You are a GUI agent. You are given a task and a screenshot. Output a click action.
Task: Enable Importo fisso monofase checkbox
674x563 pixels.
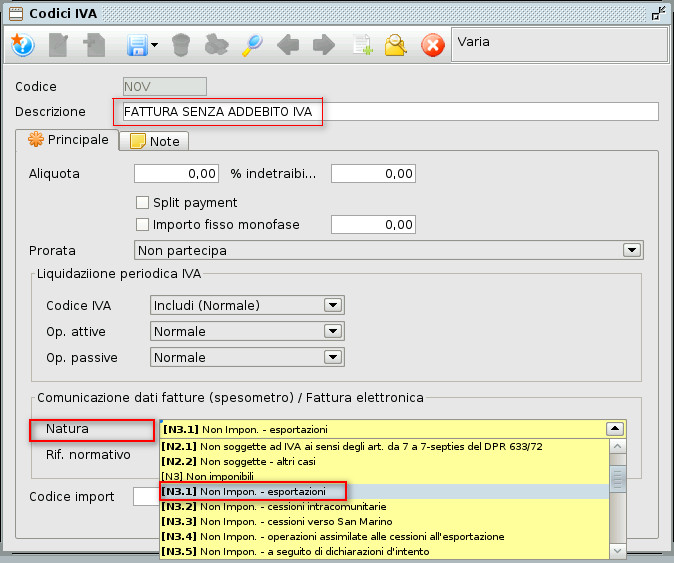142,224
